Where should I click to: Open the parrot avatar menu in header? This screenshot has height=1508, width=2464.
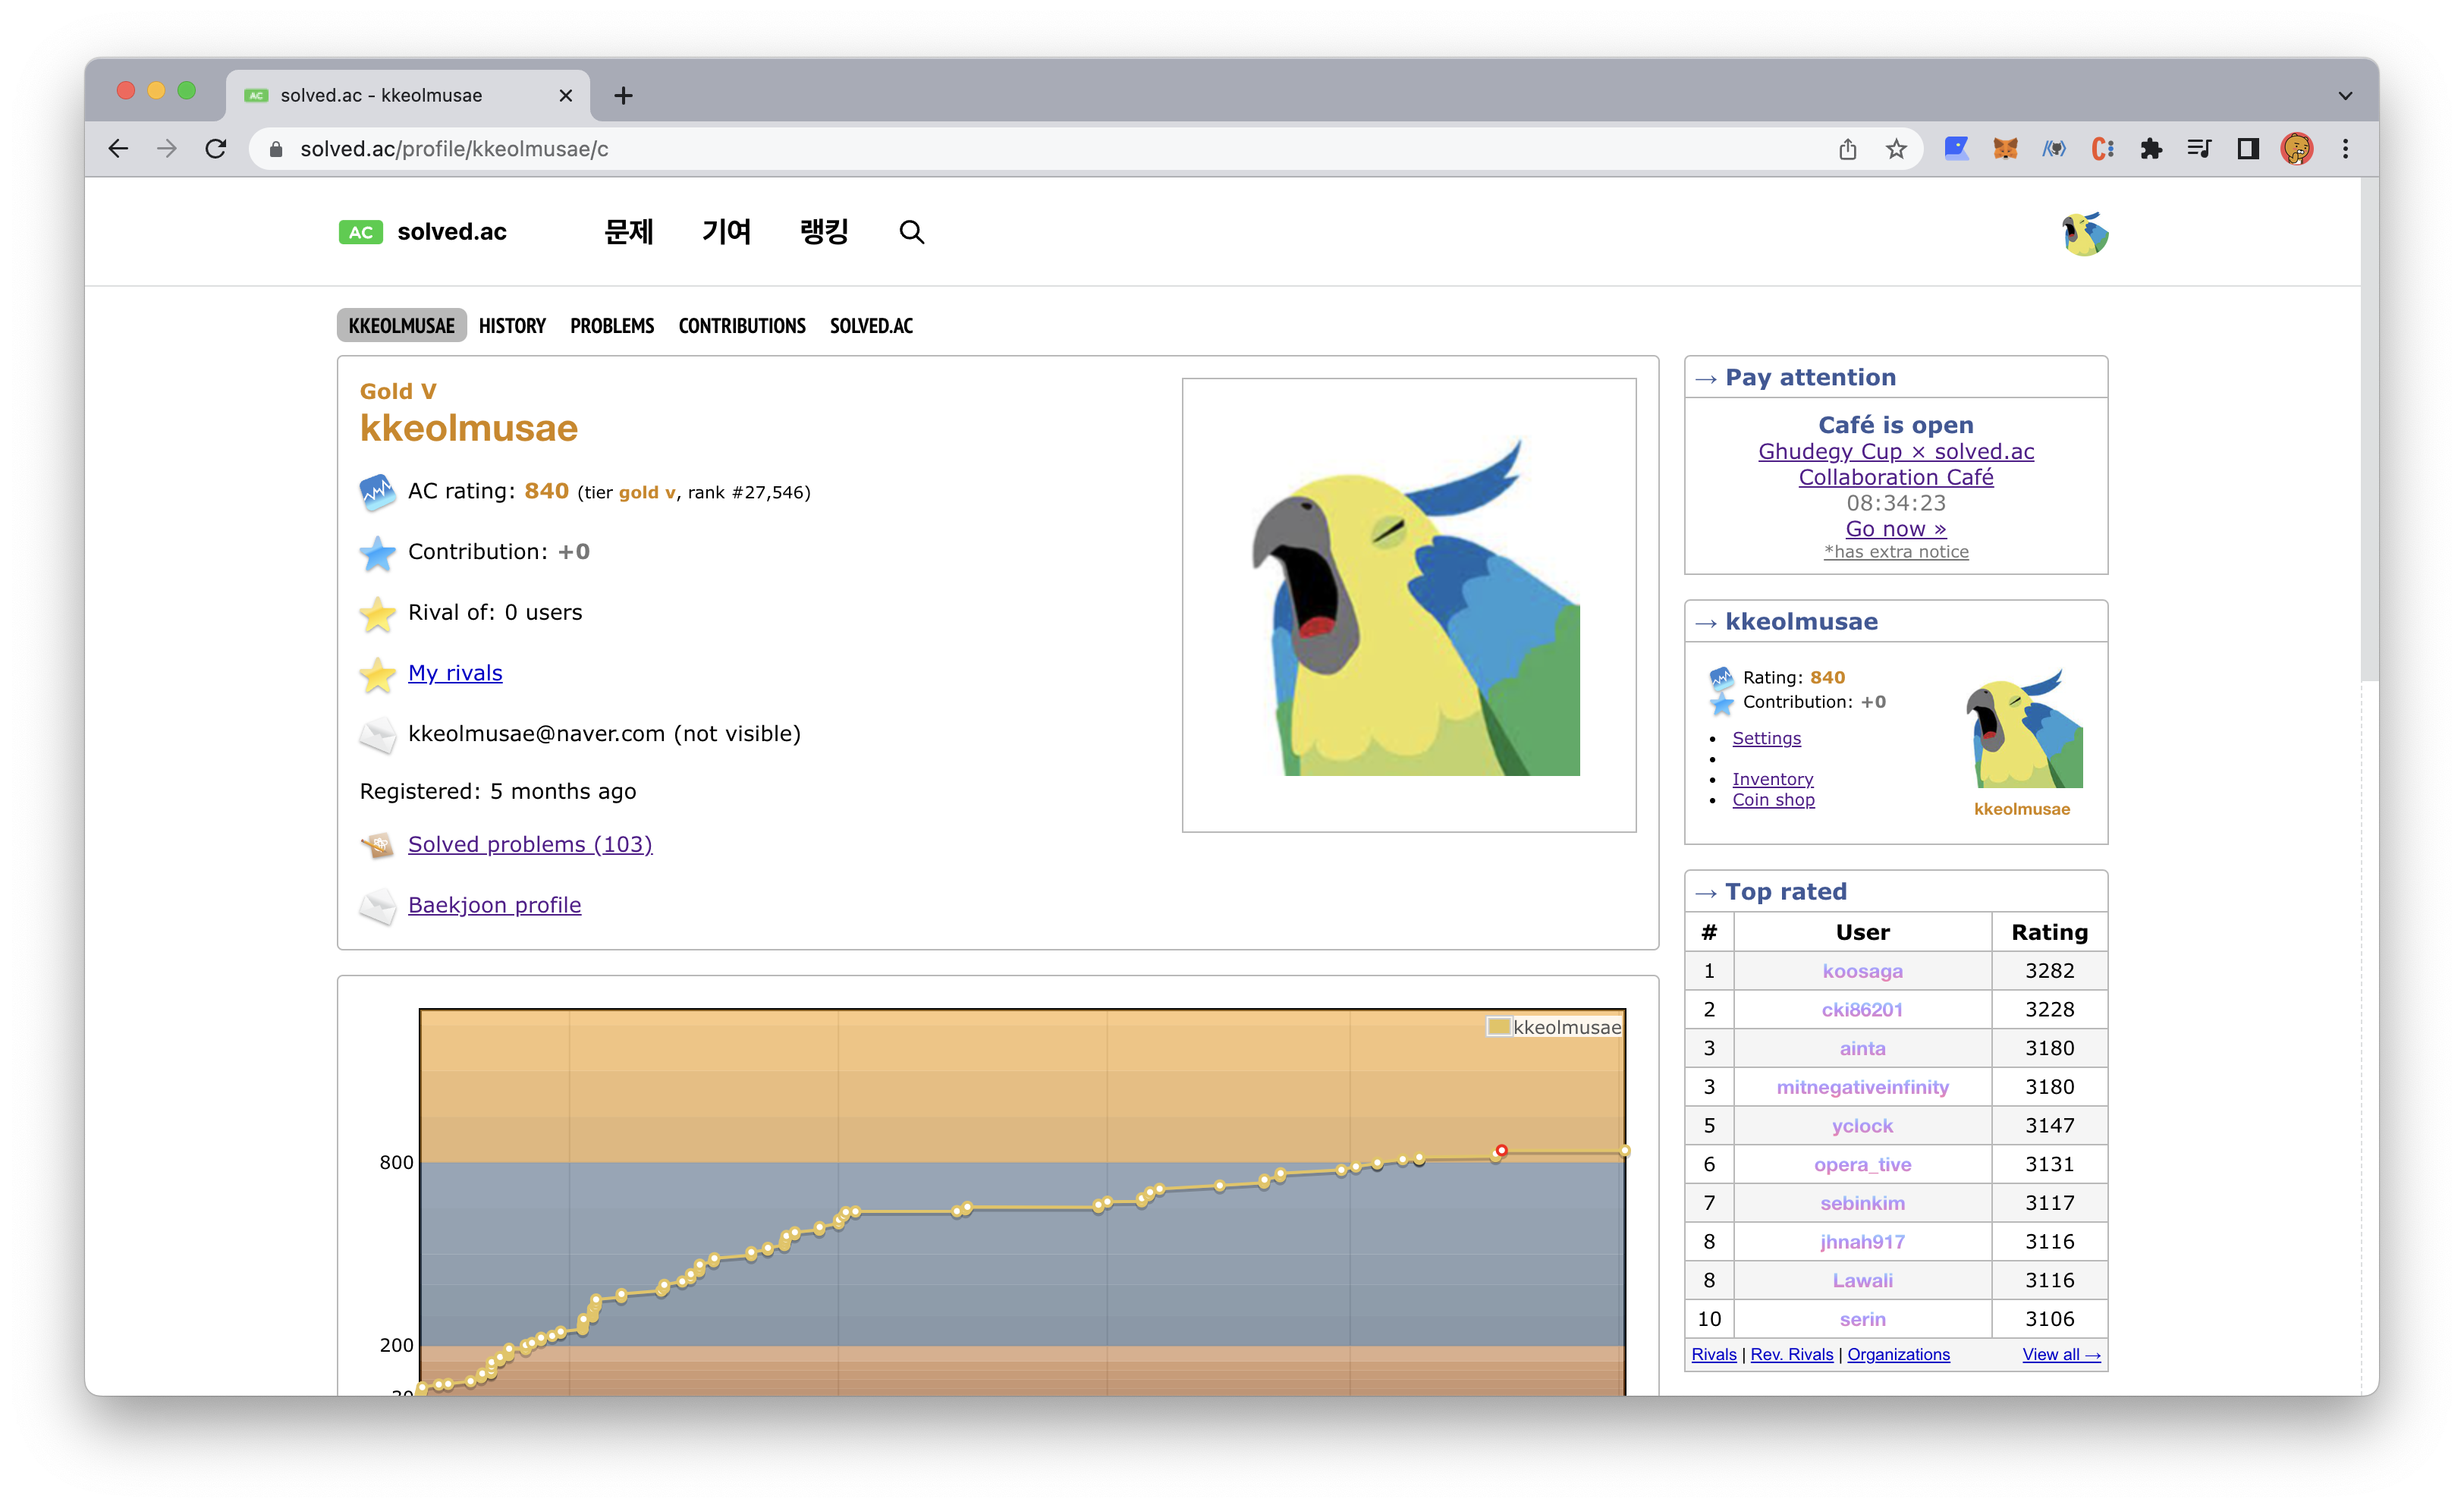coord(2084,234)
